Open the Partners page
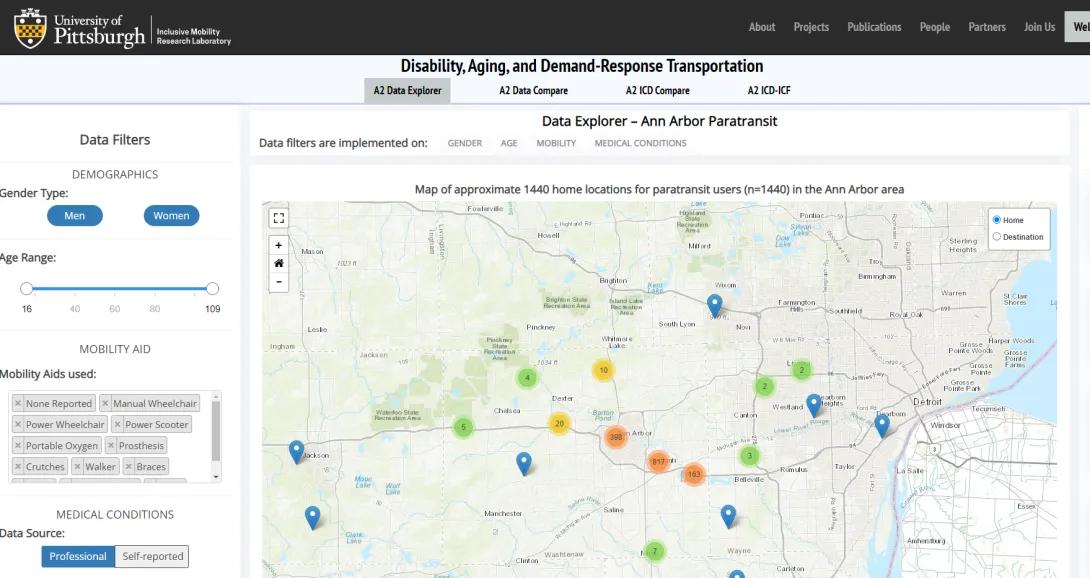The height and width of the screenshot is (578, 1090). [987, 27]
